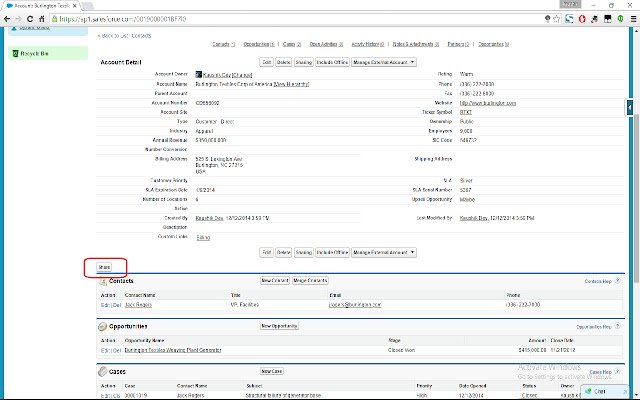Click the bottom Include Offline button
The width and height of the screenshot is (640, 400).
(332, 252)
